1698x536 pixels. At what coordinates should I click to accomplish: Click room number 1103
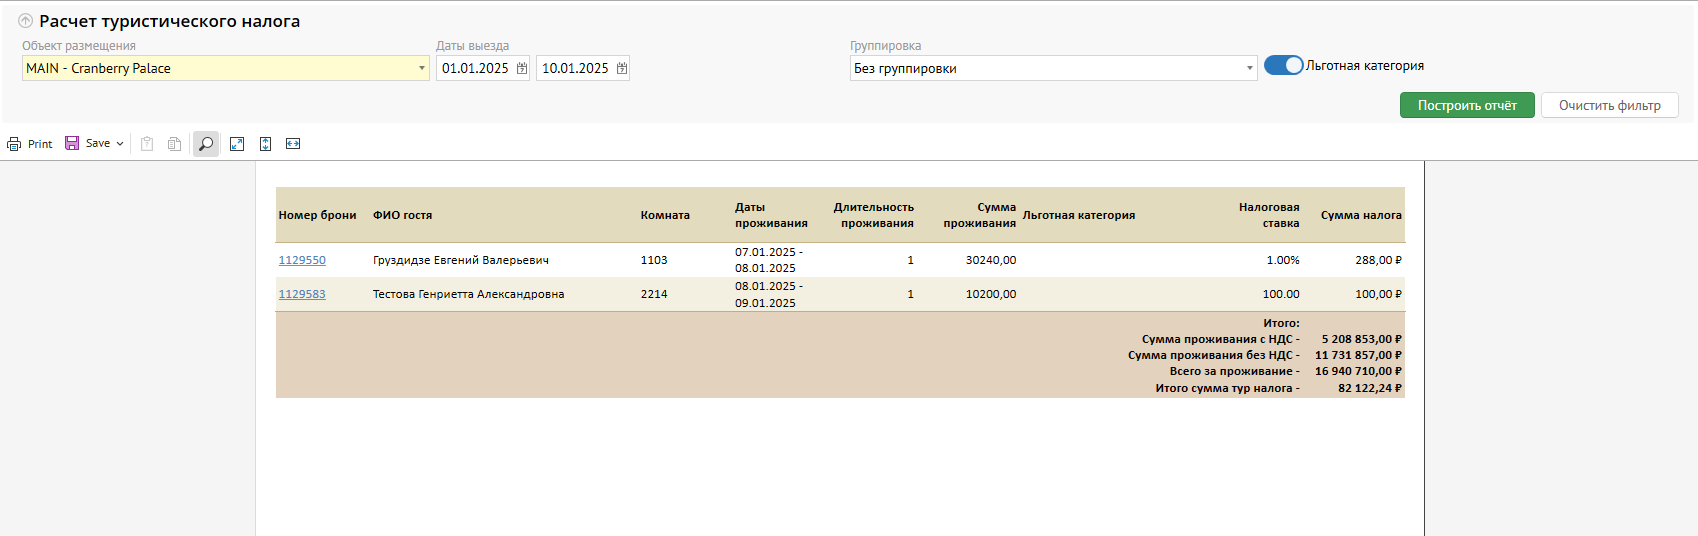click(654, 260)
